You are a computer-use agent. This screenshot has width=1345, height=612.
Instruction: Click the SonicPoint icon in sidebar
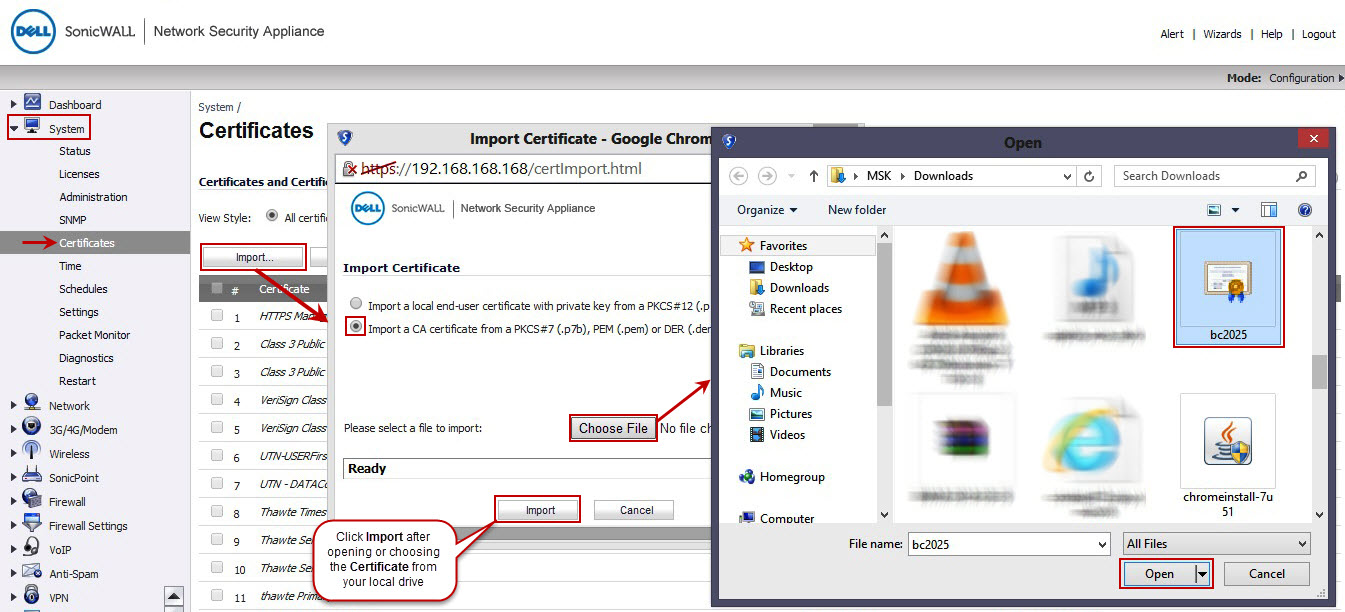(32, 476)
